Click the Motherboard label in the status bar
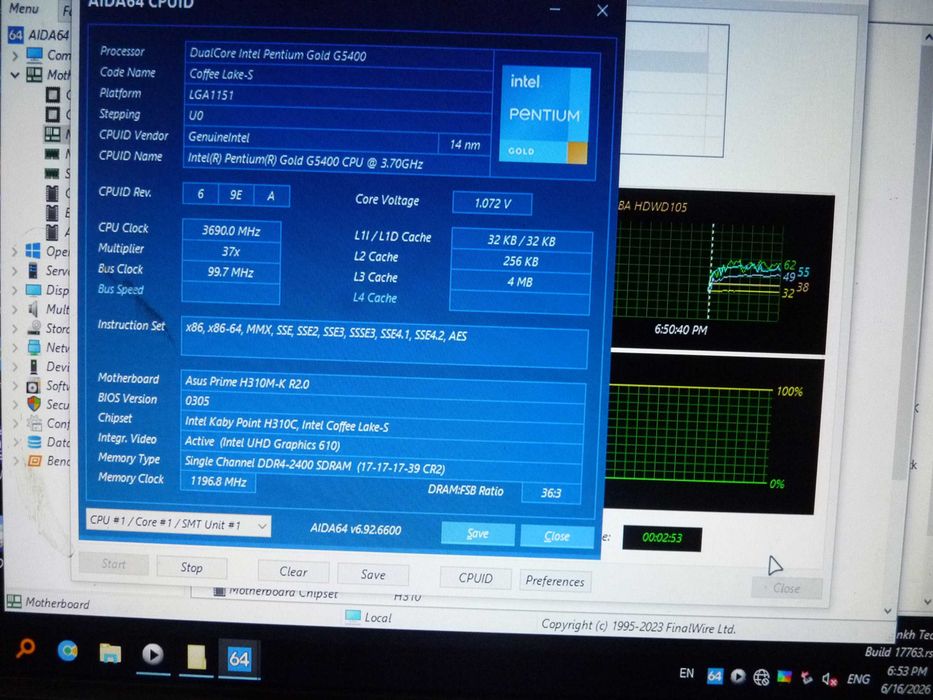Viewport: 933px width, 700px height. [57, 603]
